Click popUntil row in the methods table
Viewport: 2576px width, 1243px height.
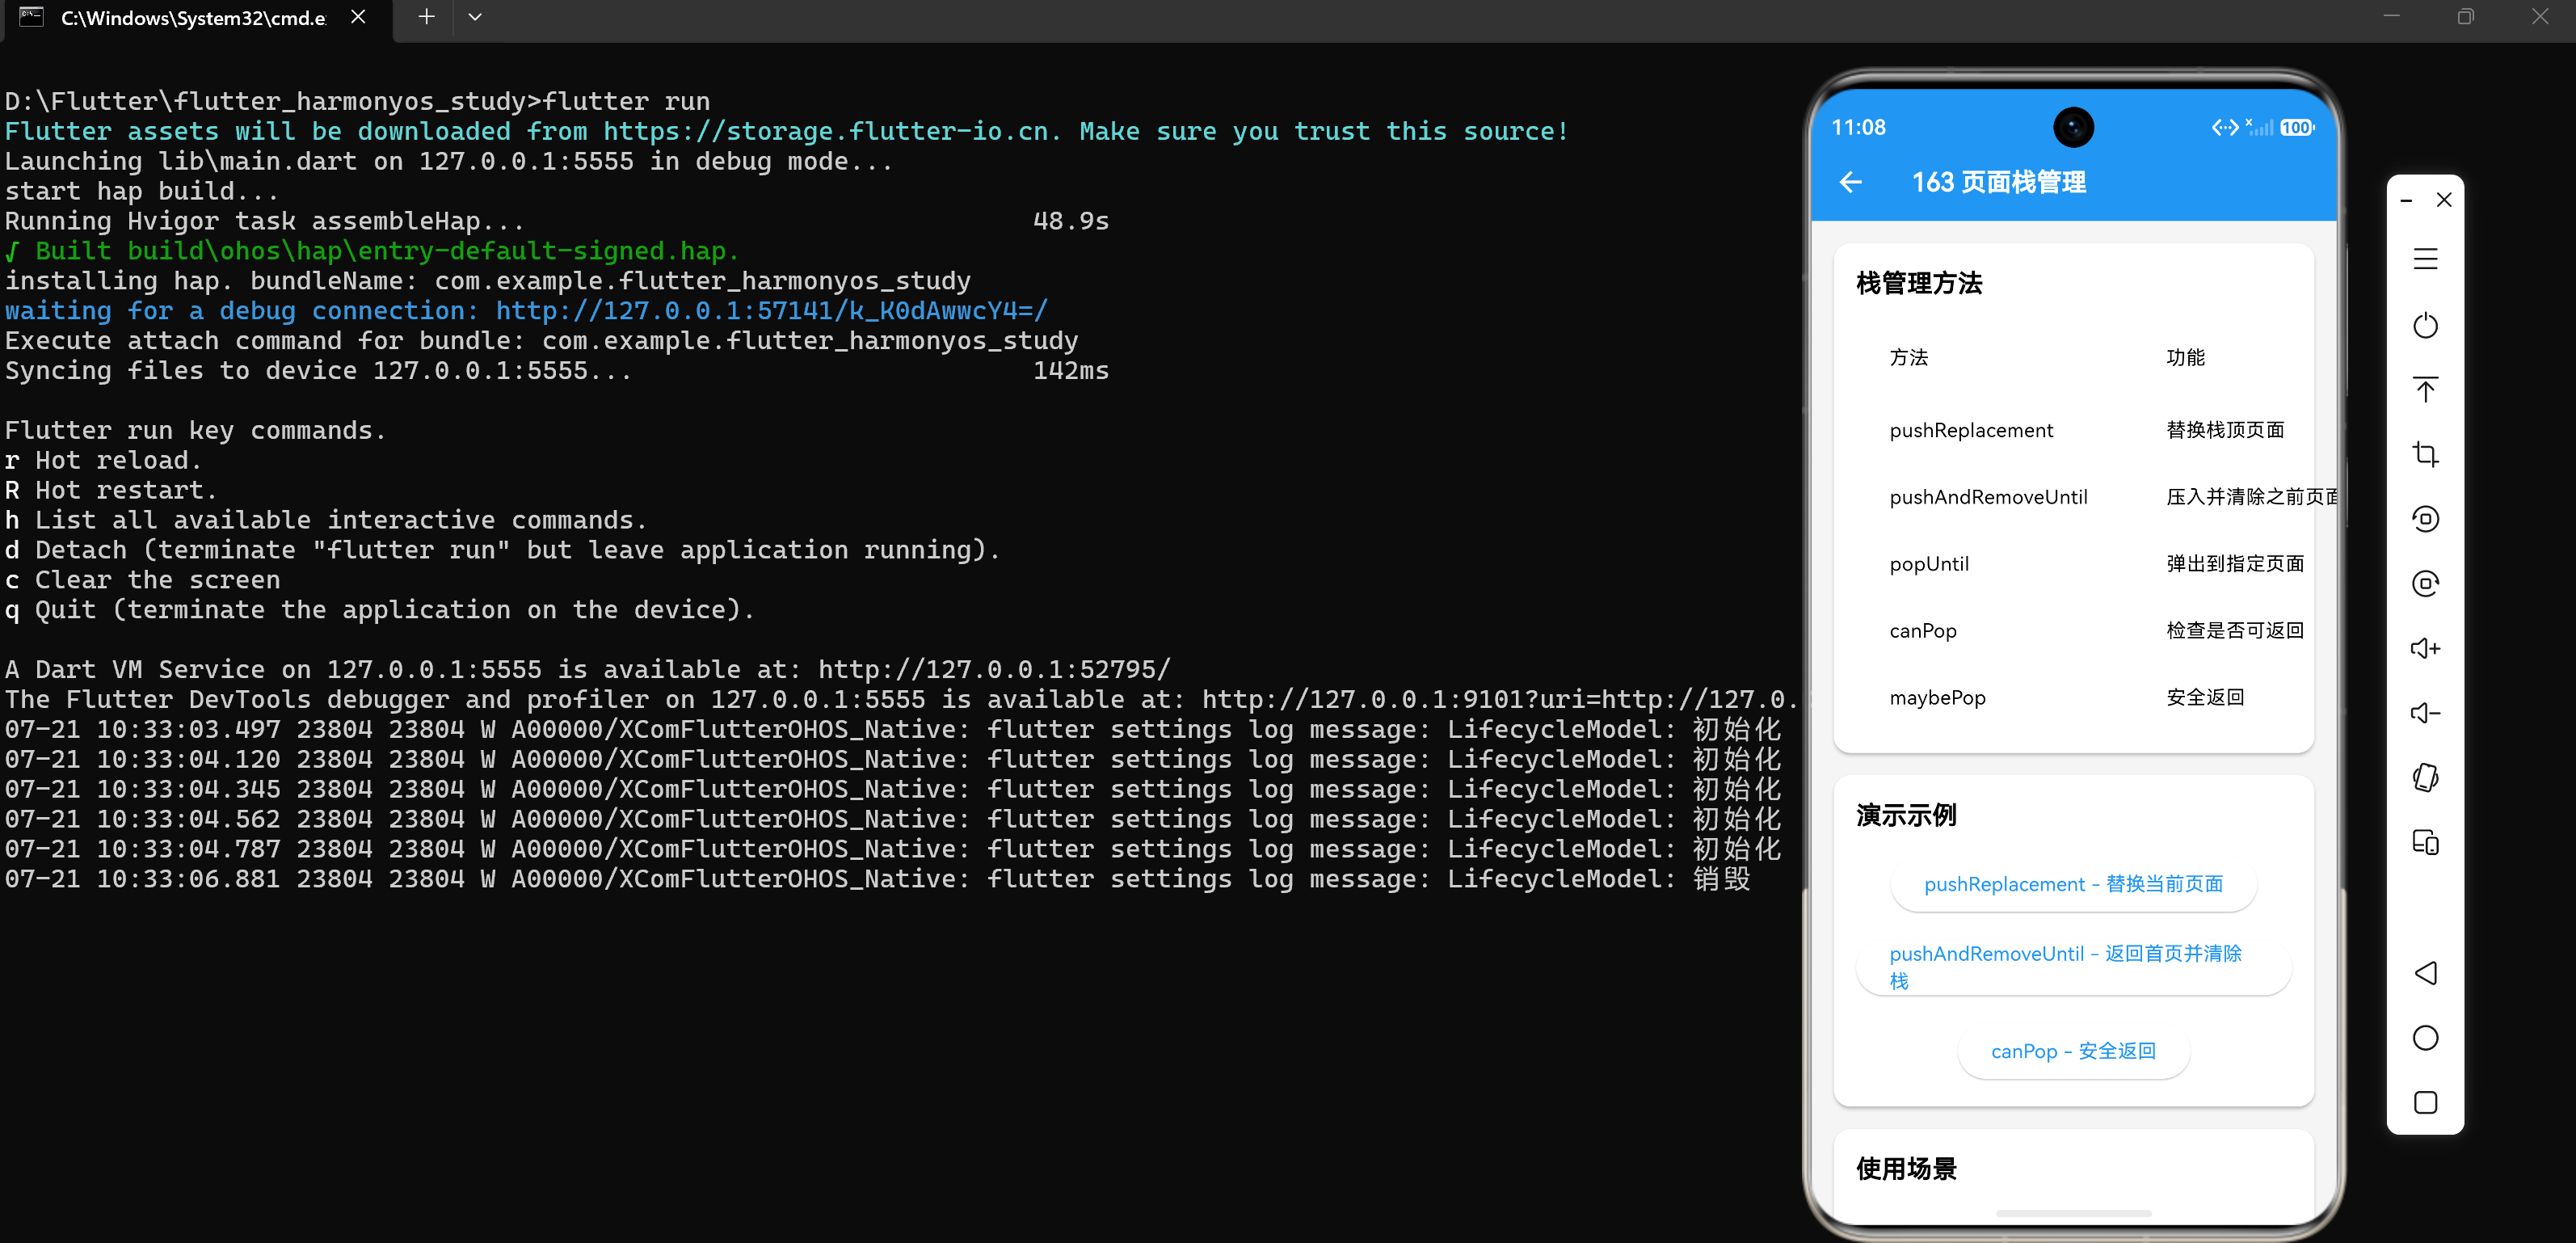[2073, 564]
